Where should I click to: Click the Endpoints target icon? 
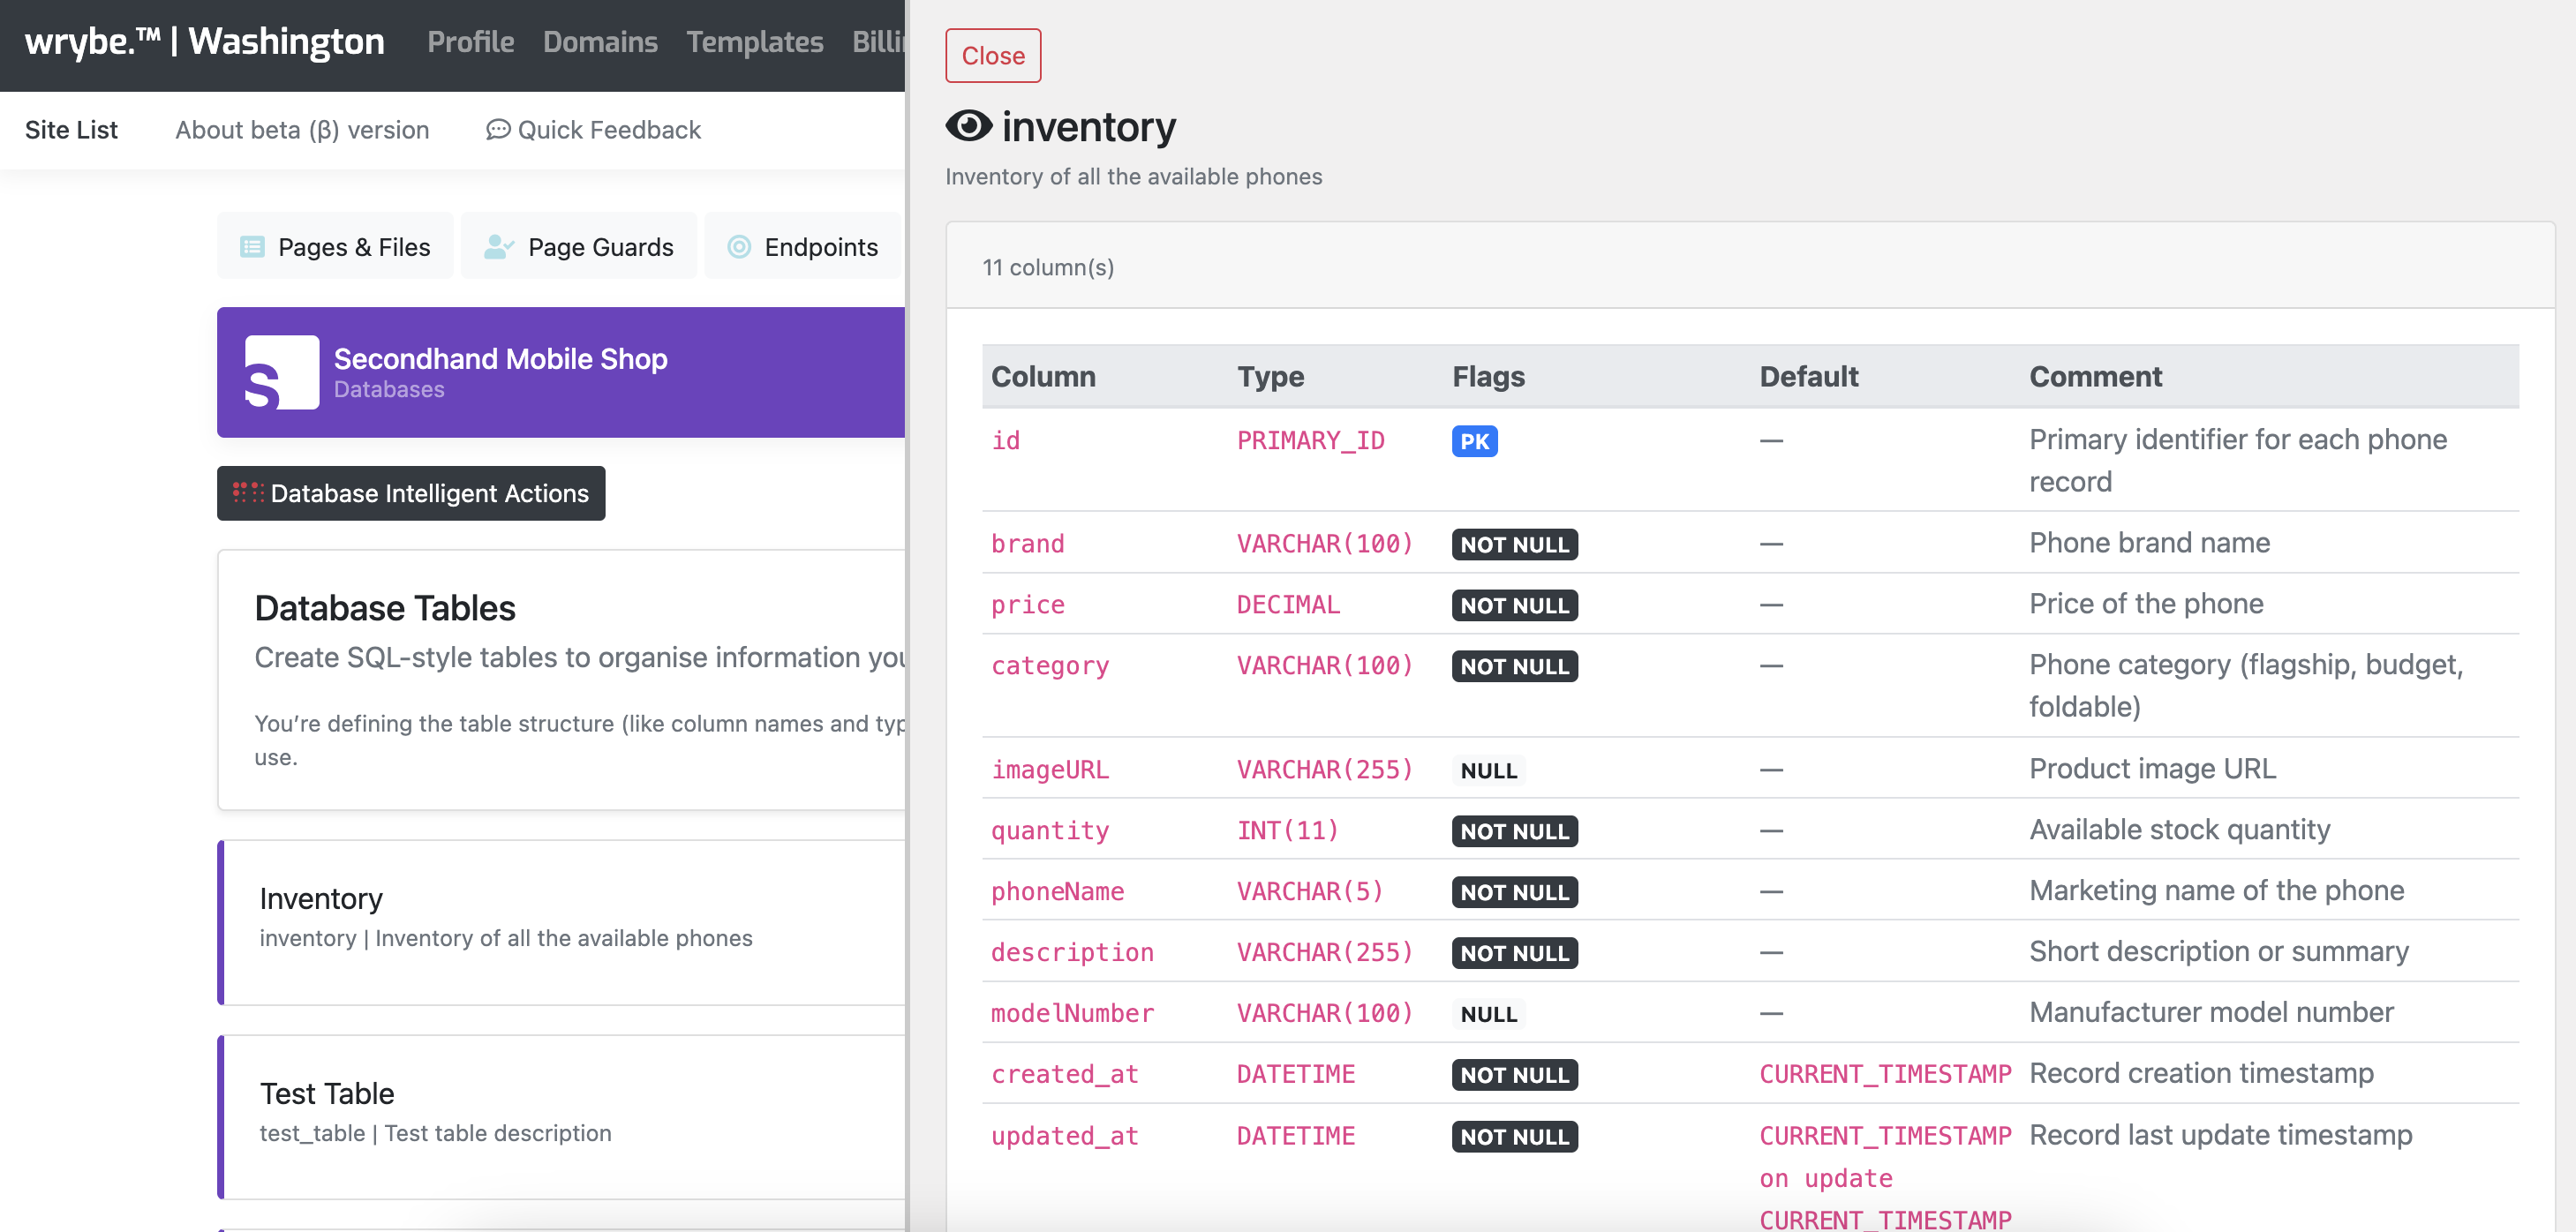tap(739, 247)
